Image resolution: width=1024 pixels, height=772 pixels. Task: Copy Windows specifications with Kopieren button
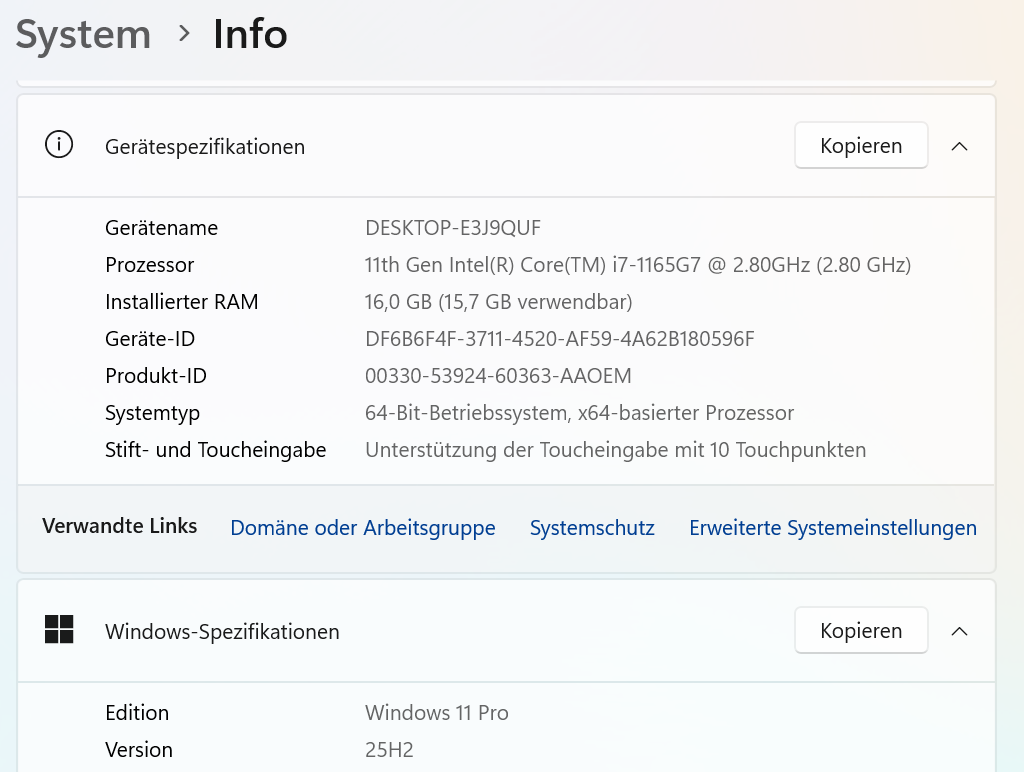tap(861, 630)
